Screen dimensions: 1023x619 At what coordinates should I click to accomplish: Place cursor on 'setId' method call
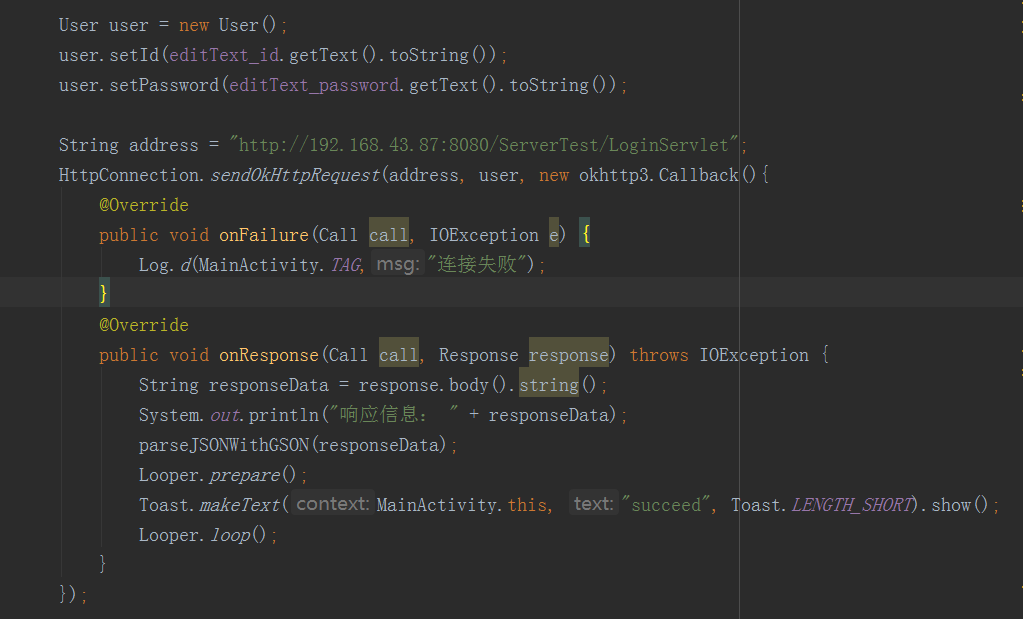134,55
